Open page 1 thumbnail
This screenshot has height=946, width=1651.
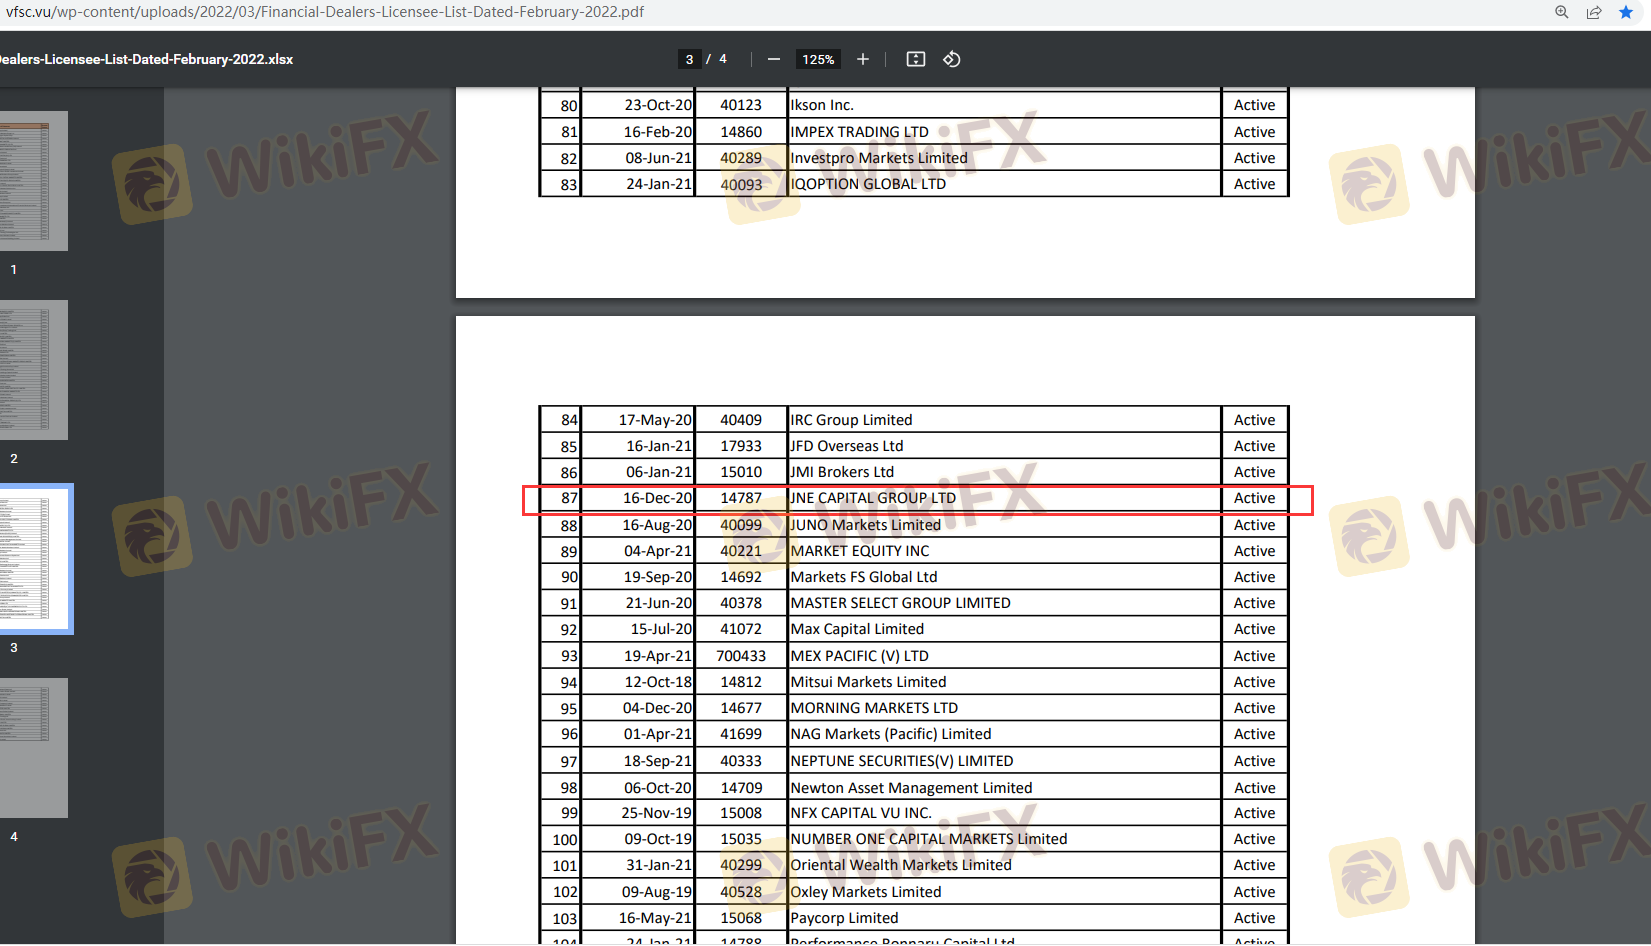point(32,181)
